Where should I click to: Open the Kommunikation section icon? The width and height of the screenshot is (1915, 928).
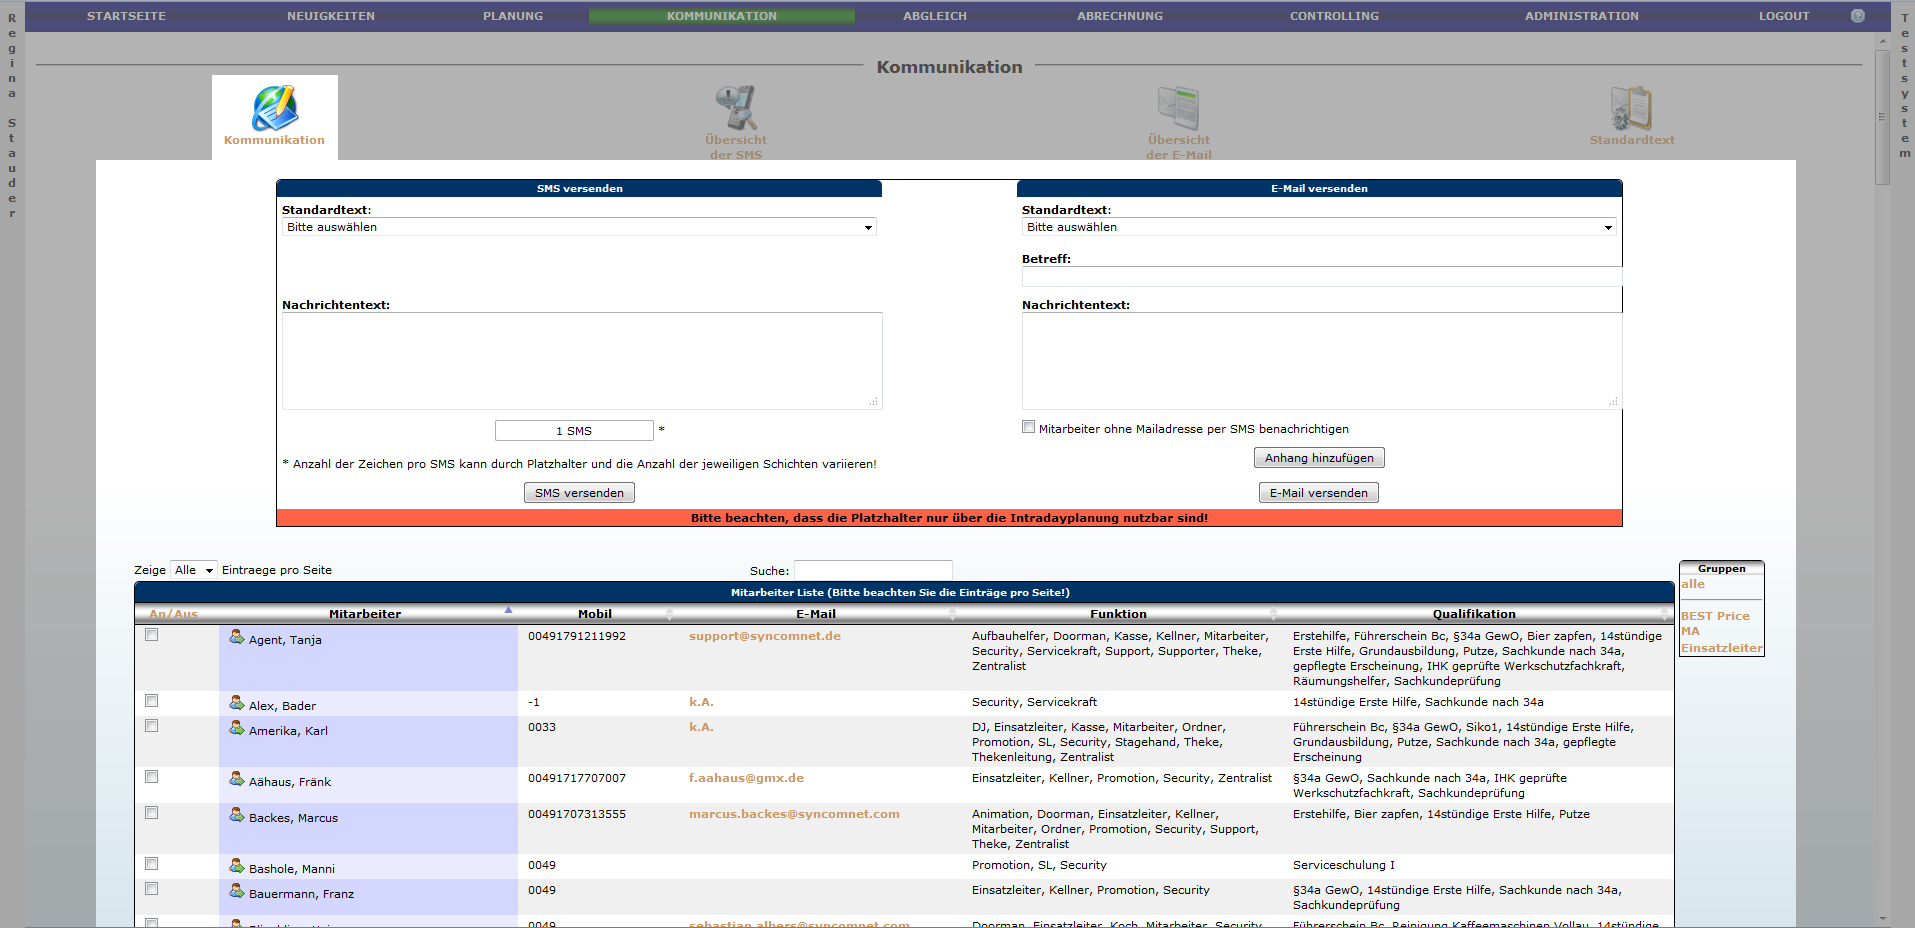pos(274,108)
